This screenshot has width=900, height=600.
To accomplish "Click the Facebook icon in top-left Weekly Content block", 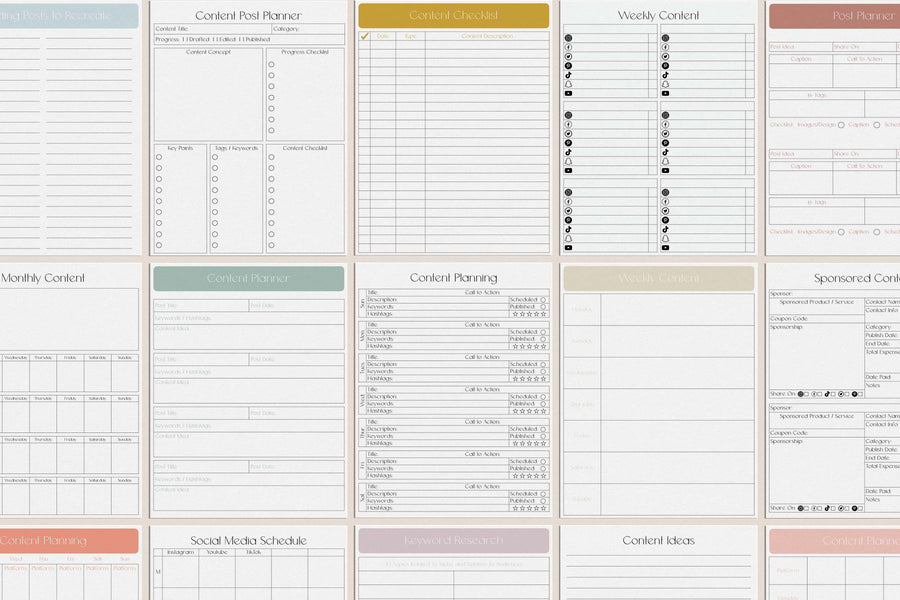I will tap(568, 47).
